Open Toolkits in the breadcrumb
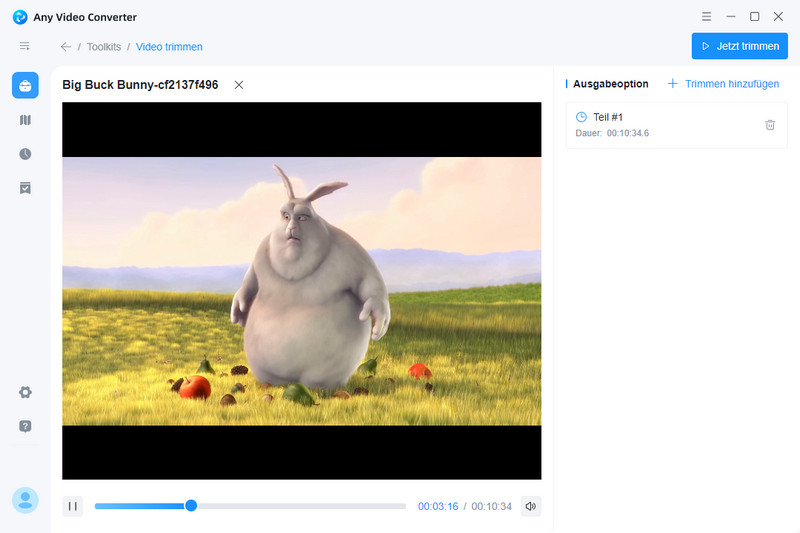 pos(104,47)
